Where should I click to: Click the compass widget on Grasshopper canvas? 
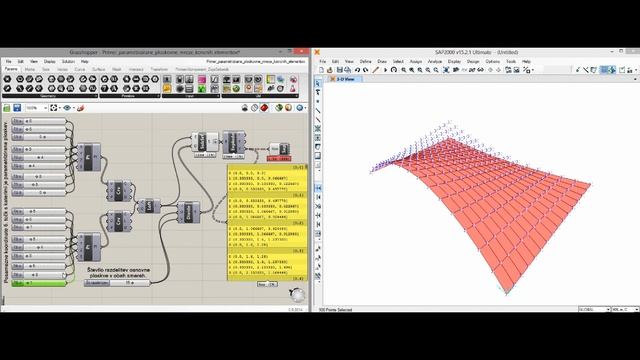point(297,294)
